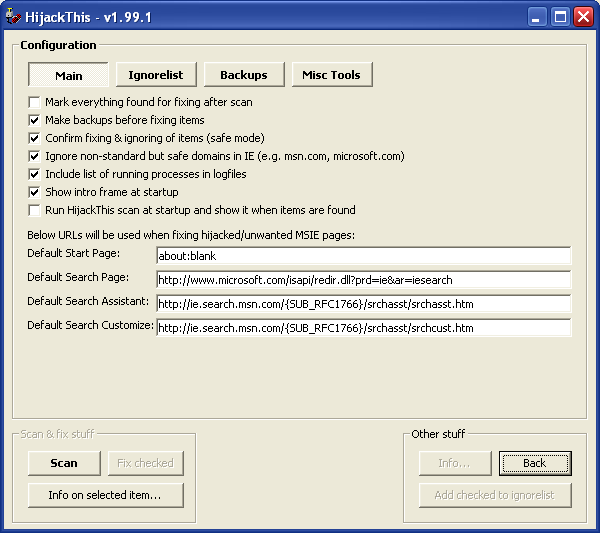Click the Default Search Customize URL field
This screenshot has width=600, height=533.
364,328
